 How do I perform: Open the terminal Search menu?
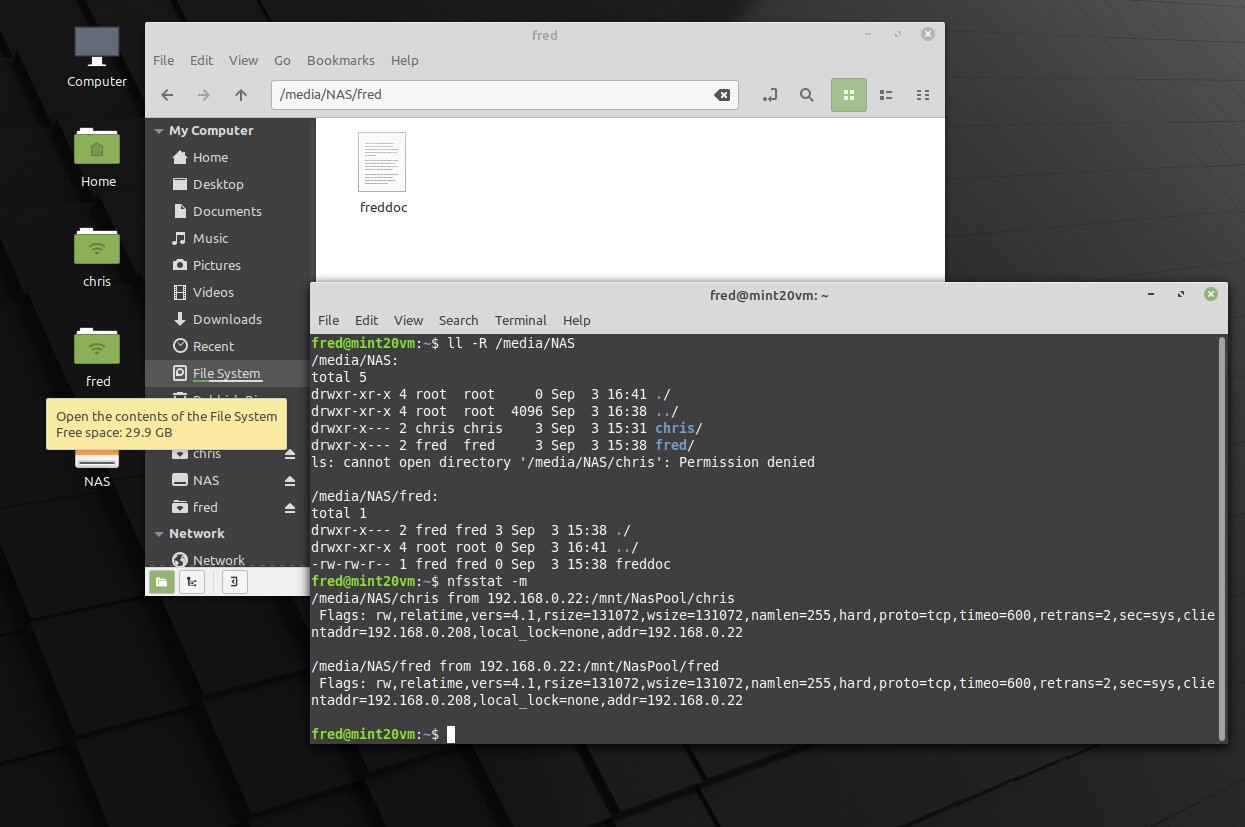(x=458, y=321)
